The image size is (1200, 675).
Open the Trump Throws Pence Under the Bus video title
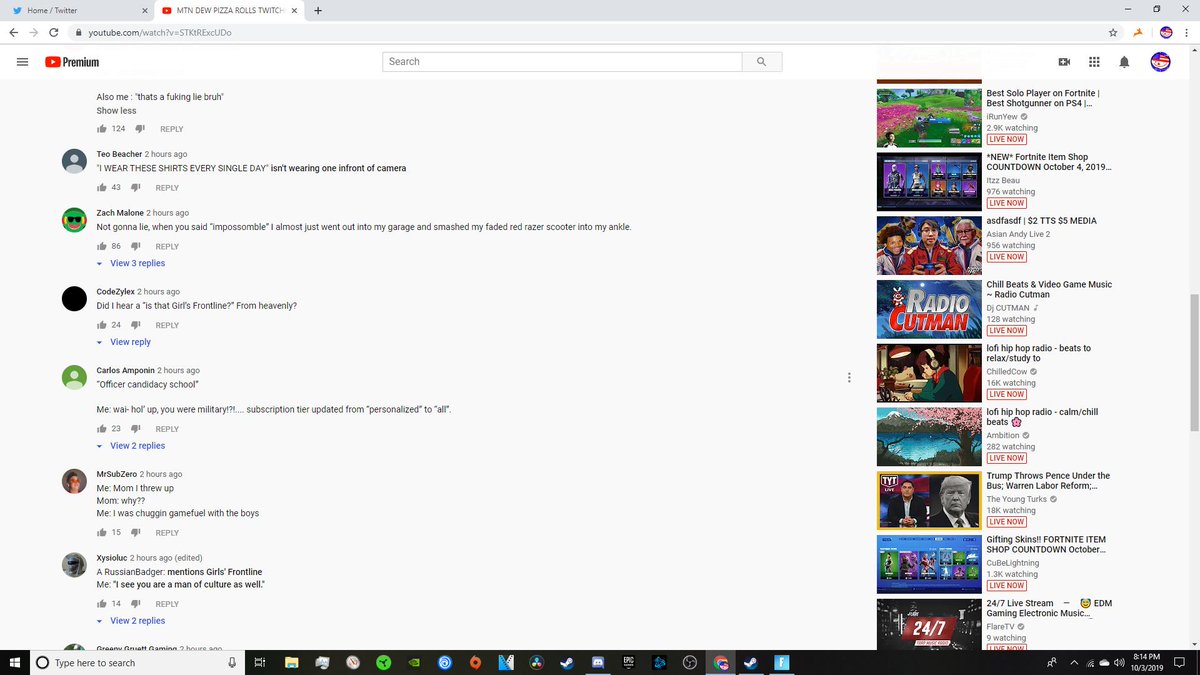(x=1048, y=481)
